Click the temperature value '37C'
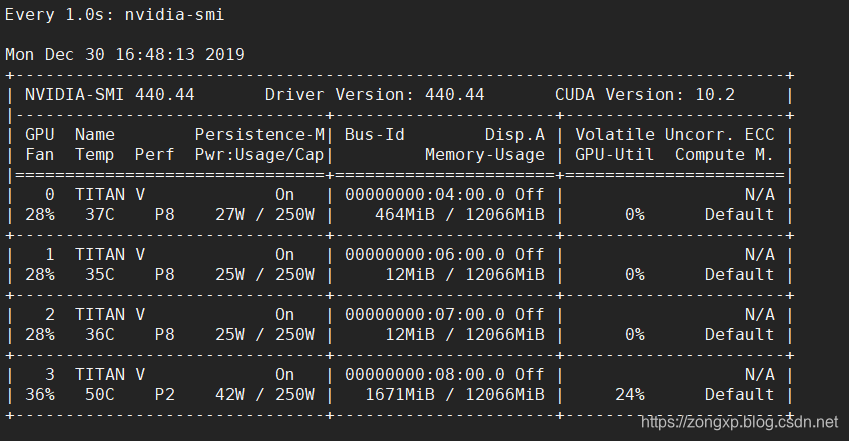The width and height of the screenshot is (849, 441). point(100,215)
